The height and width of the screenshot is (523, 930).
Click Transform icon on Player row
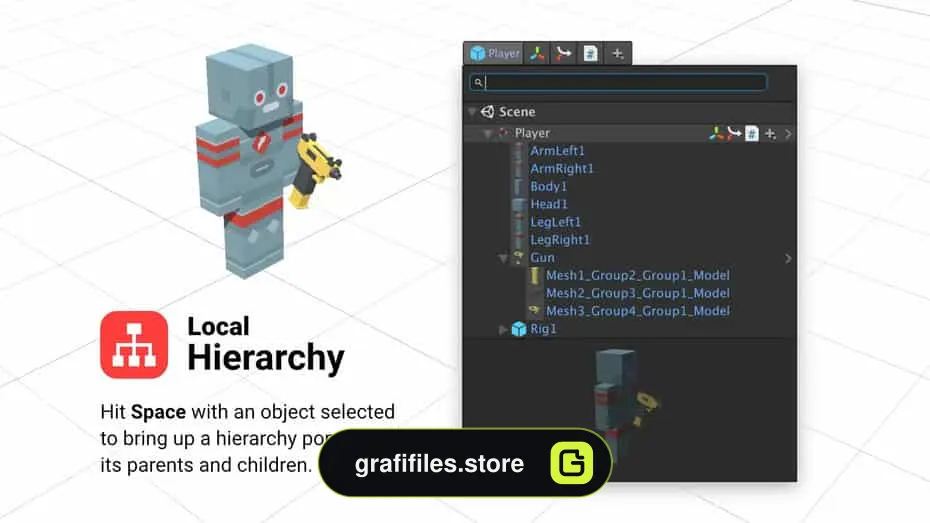[x=716, y=133]
